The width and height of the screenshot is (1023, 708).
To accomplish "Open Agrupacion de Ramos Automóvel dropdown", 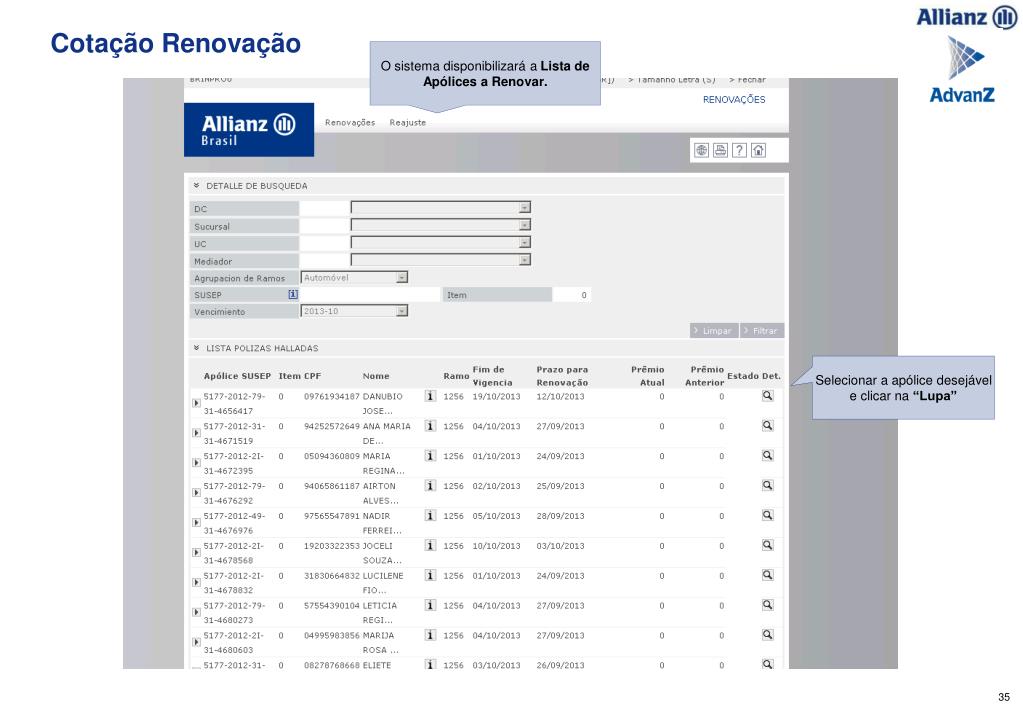I will [354, 277].
